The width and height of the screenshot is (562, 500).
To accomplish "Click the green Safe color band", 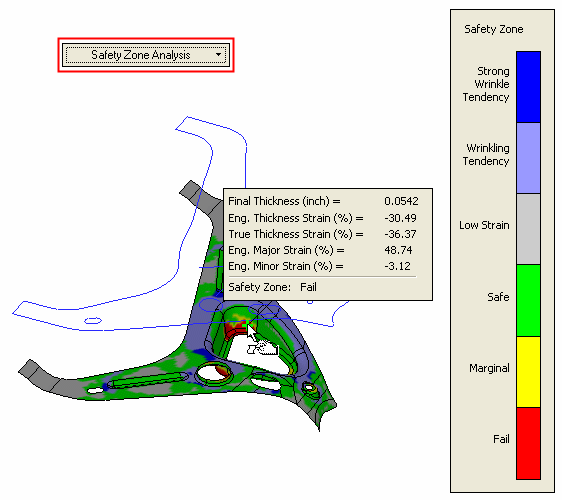I will pos(528,300).
